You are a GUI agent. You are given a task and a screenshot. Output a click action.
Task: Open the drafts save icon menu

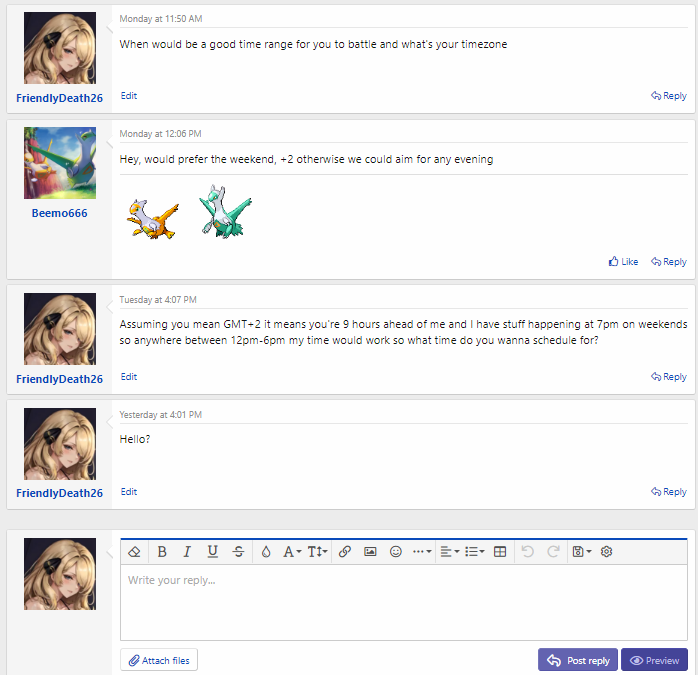point(581,551)
